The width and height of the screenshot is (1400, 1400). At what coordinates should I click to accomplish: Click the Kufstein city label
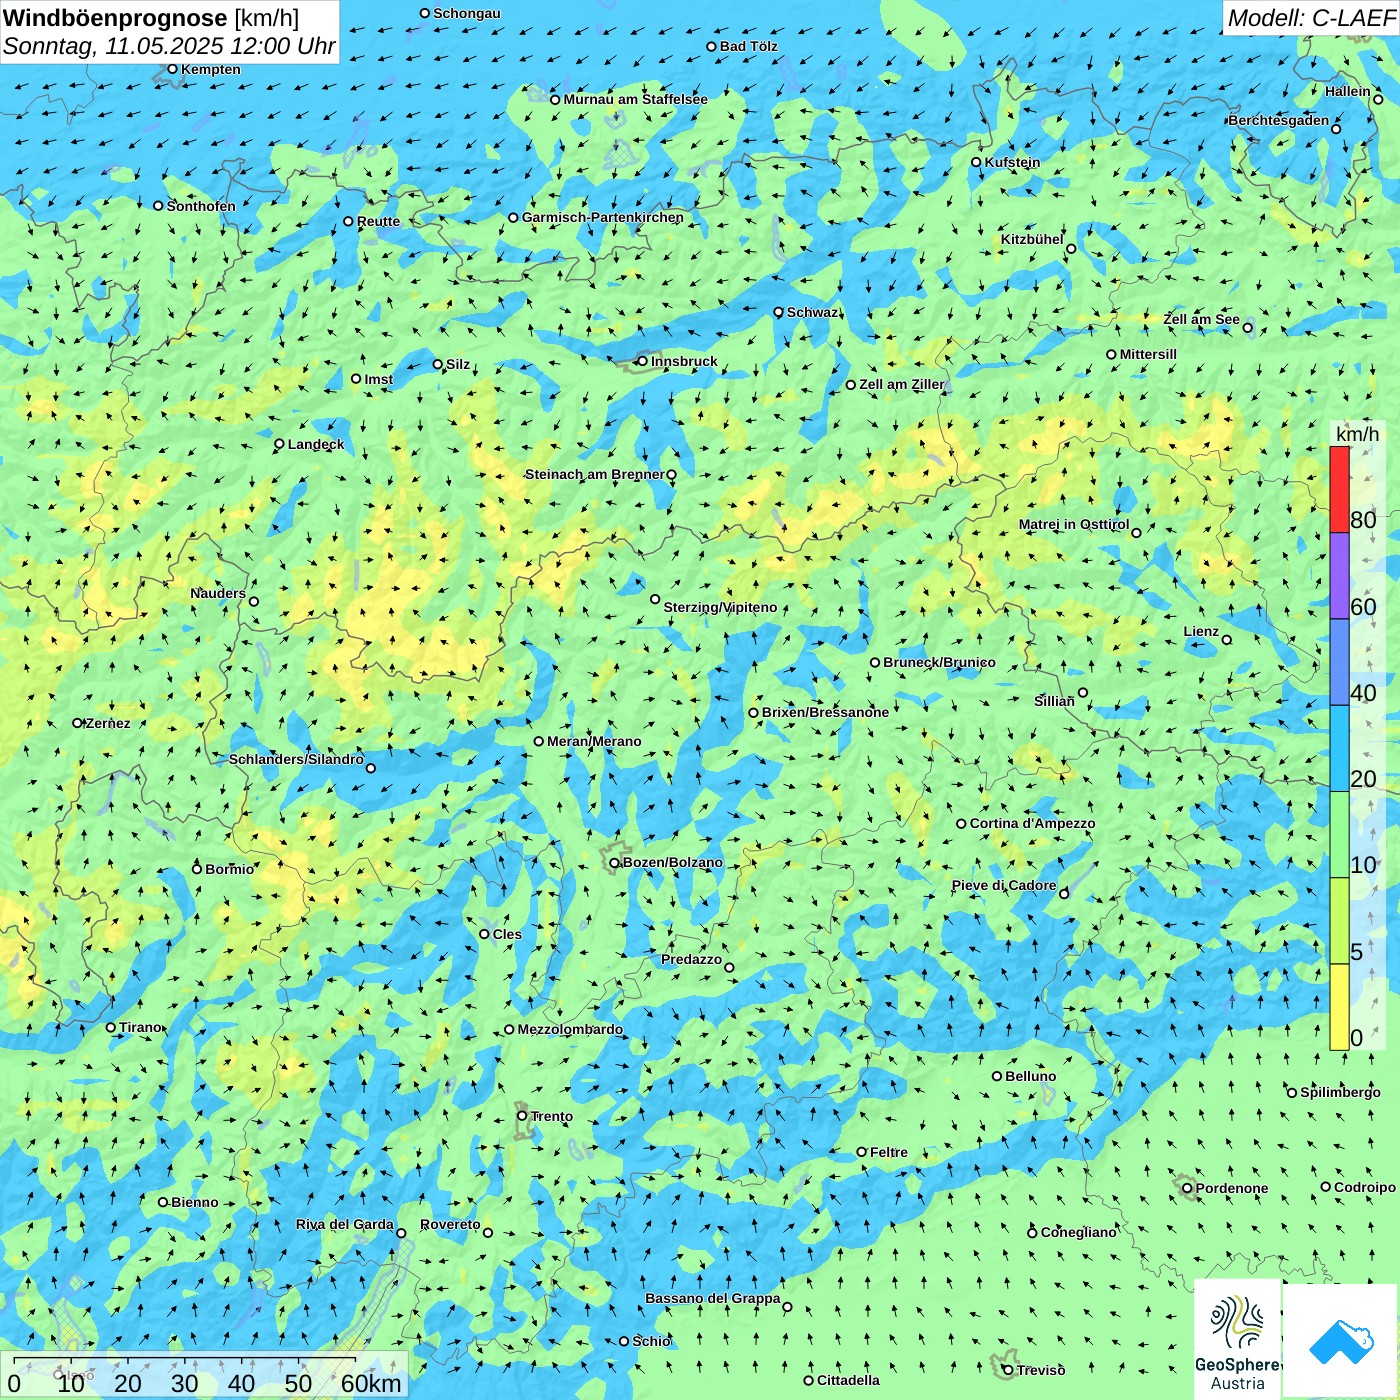(x=1012, y=162)
